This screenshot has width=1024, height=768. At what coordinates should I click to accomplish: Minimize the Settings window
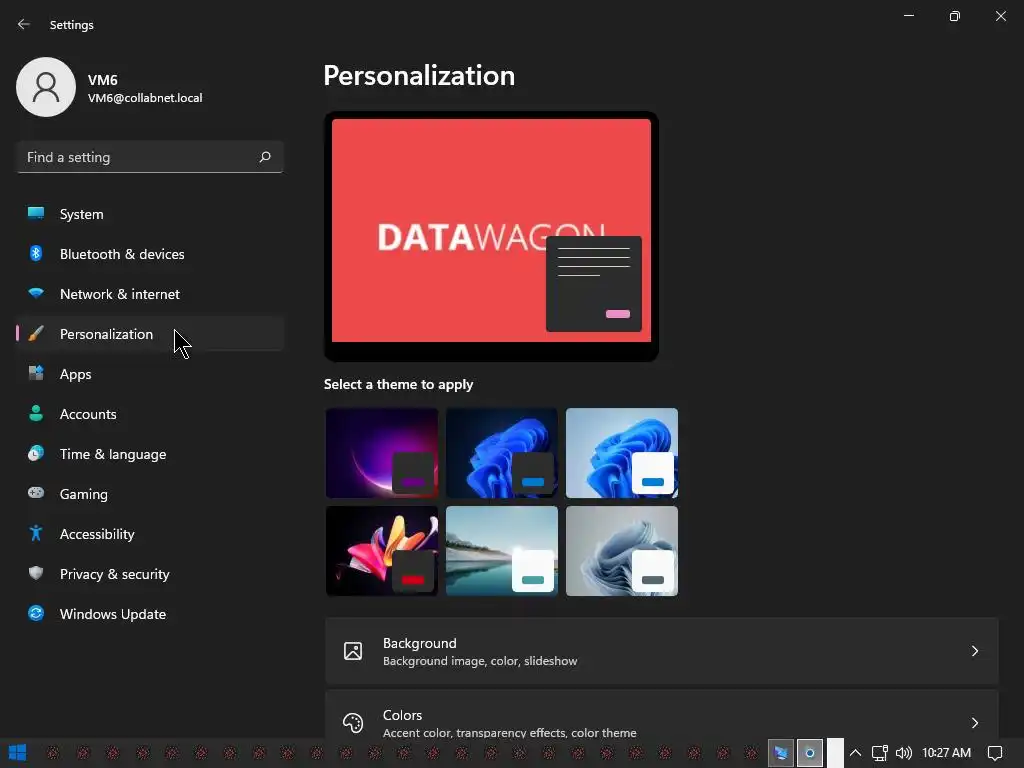(x=908, y=16)
